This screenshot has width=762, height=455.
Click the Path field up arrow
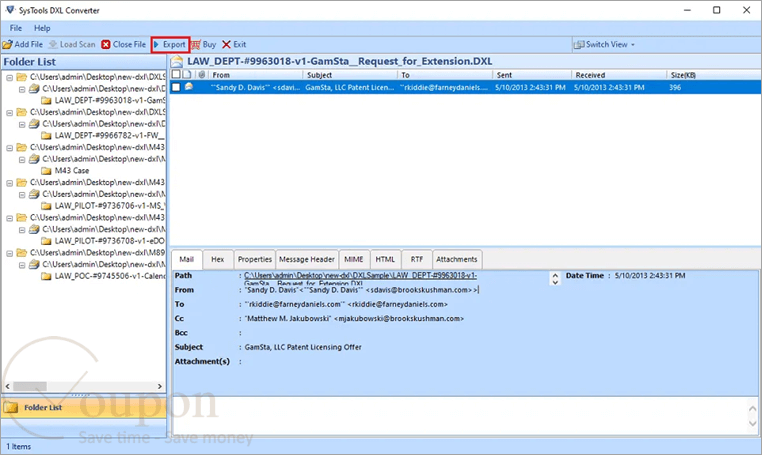(555, 275)
